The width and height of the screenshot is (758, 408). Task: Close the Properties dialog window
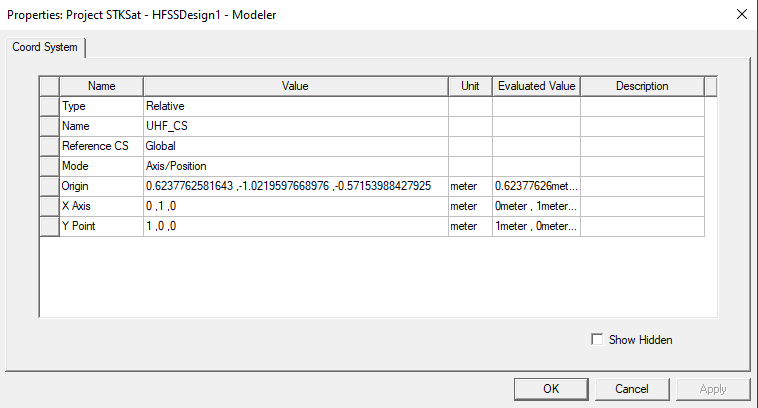pos(741,14)
